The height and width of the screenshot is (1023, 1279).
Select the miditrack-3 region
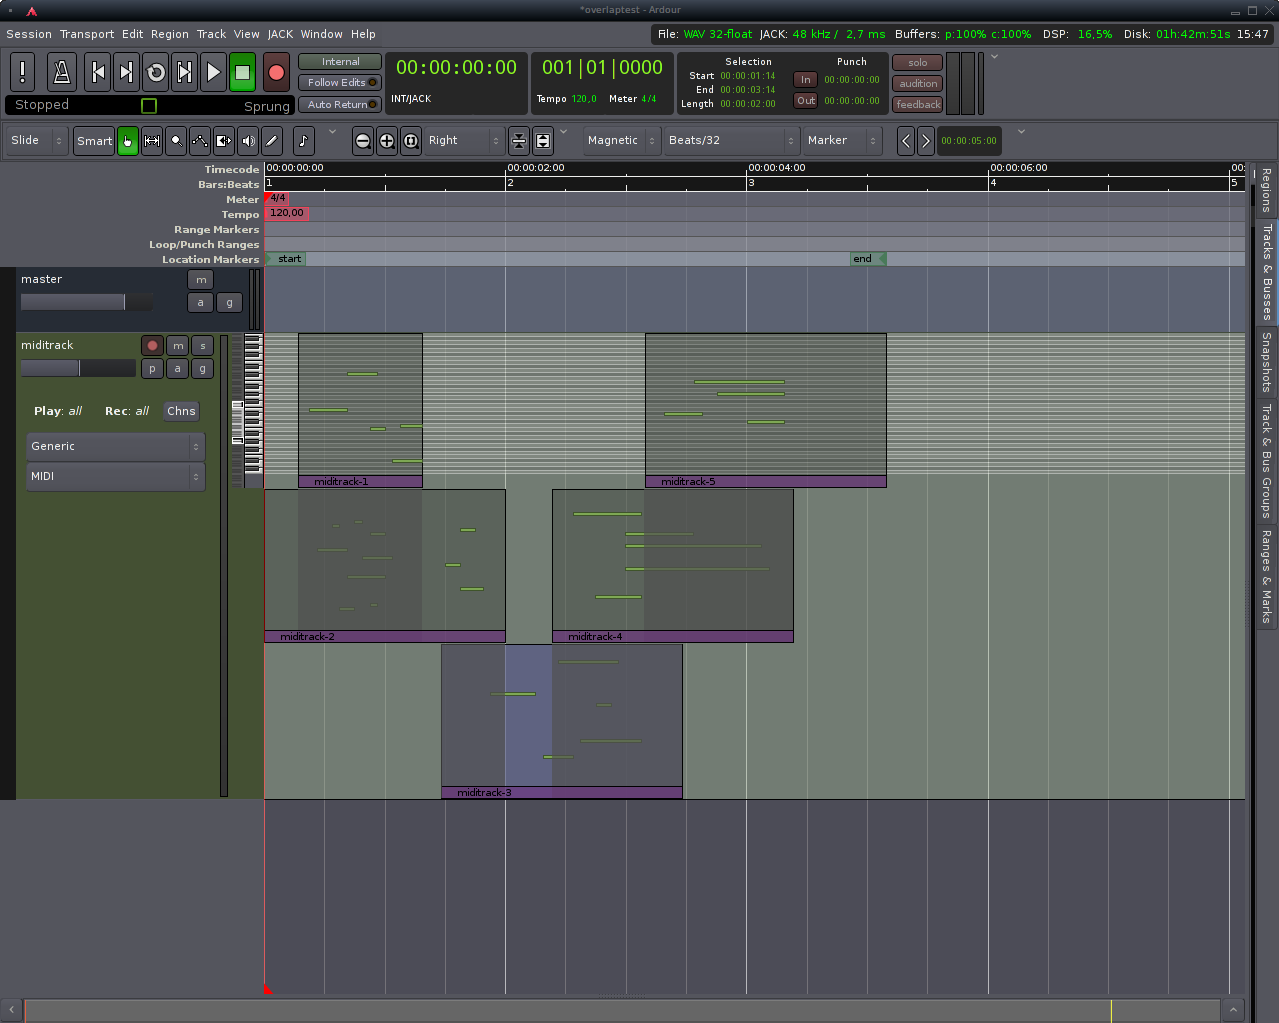561,715
